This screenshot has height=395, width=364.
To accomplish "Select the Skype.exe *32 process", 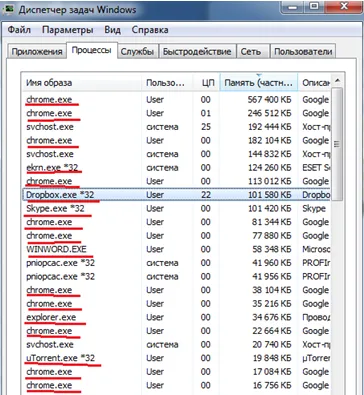I will 177,208.
